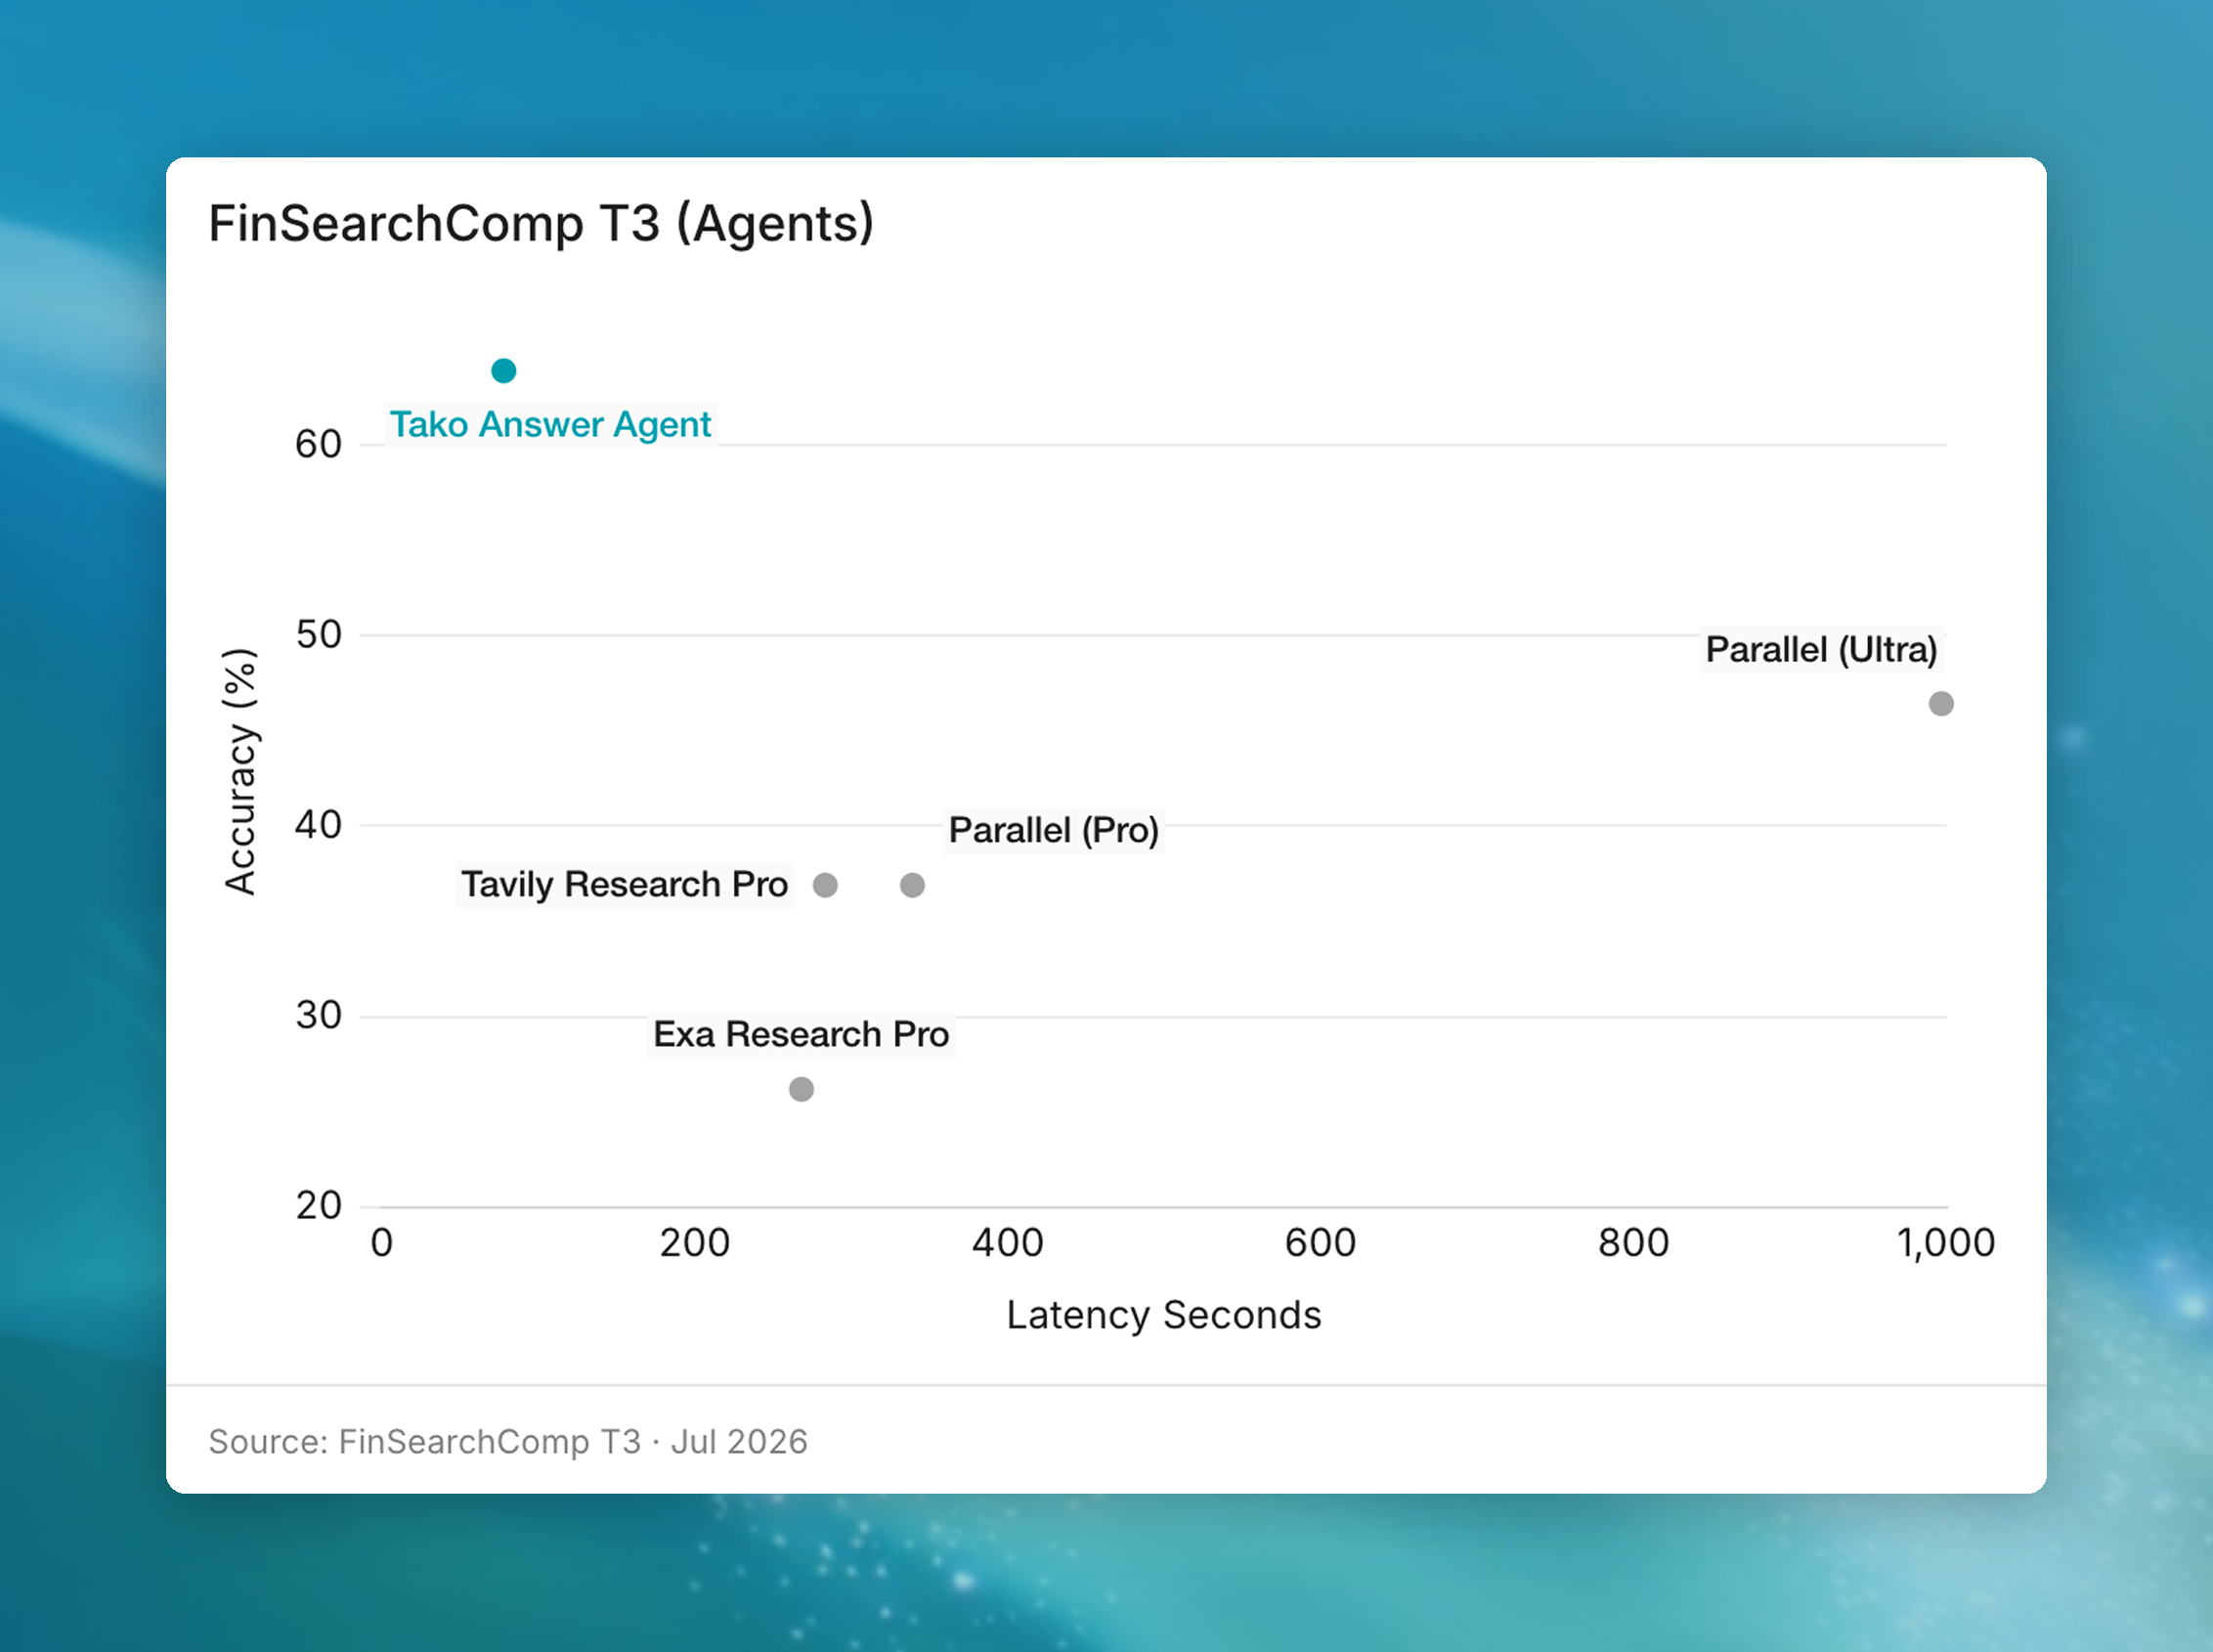Select the Exa Research Pro label

click(x=801, y=1034)
